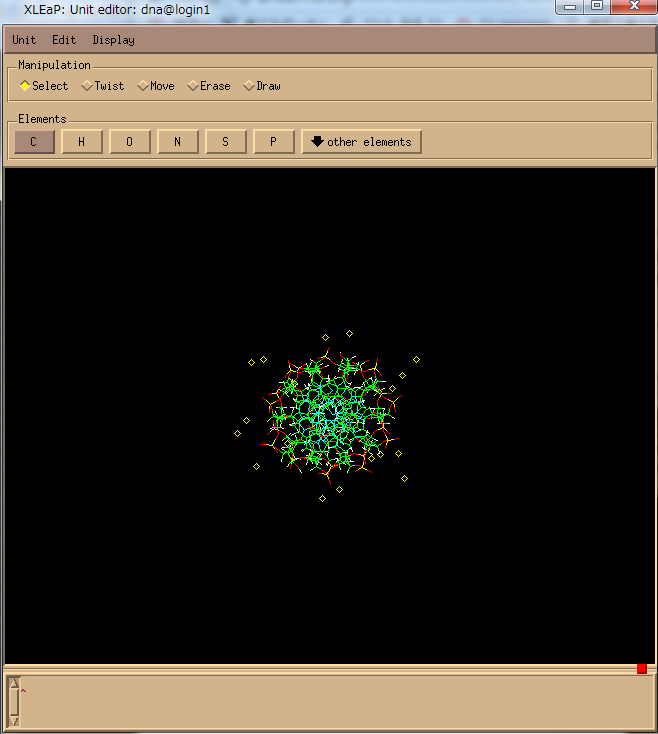Choose the Select manipulation mode
The image size is (658, 734).
click(44, 86)
